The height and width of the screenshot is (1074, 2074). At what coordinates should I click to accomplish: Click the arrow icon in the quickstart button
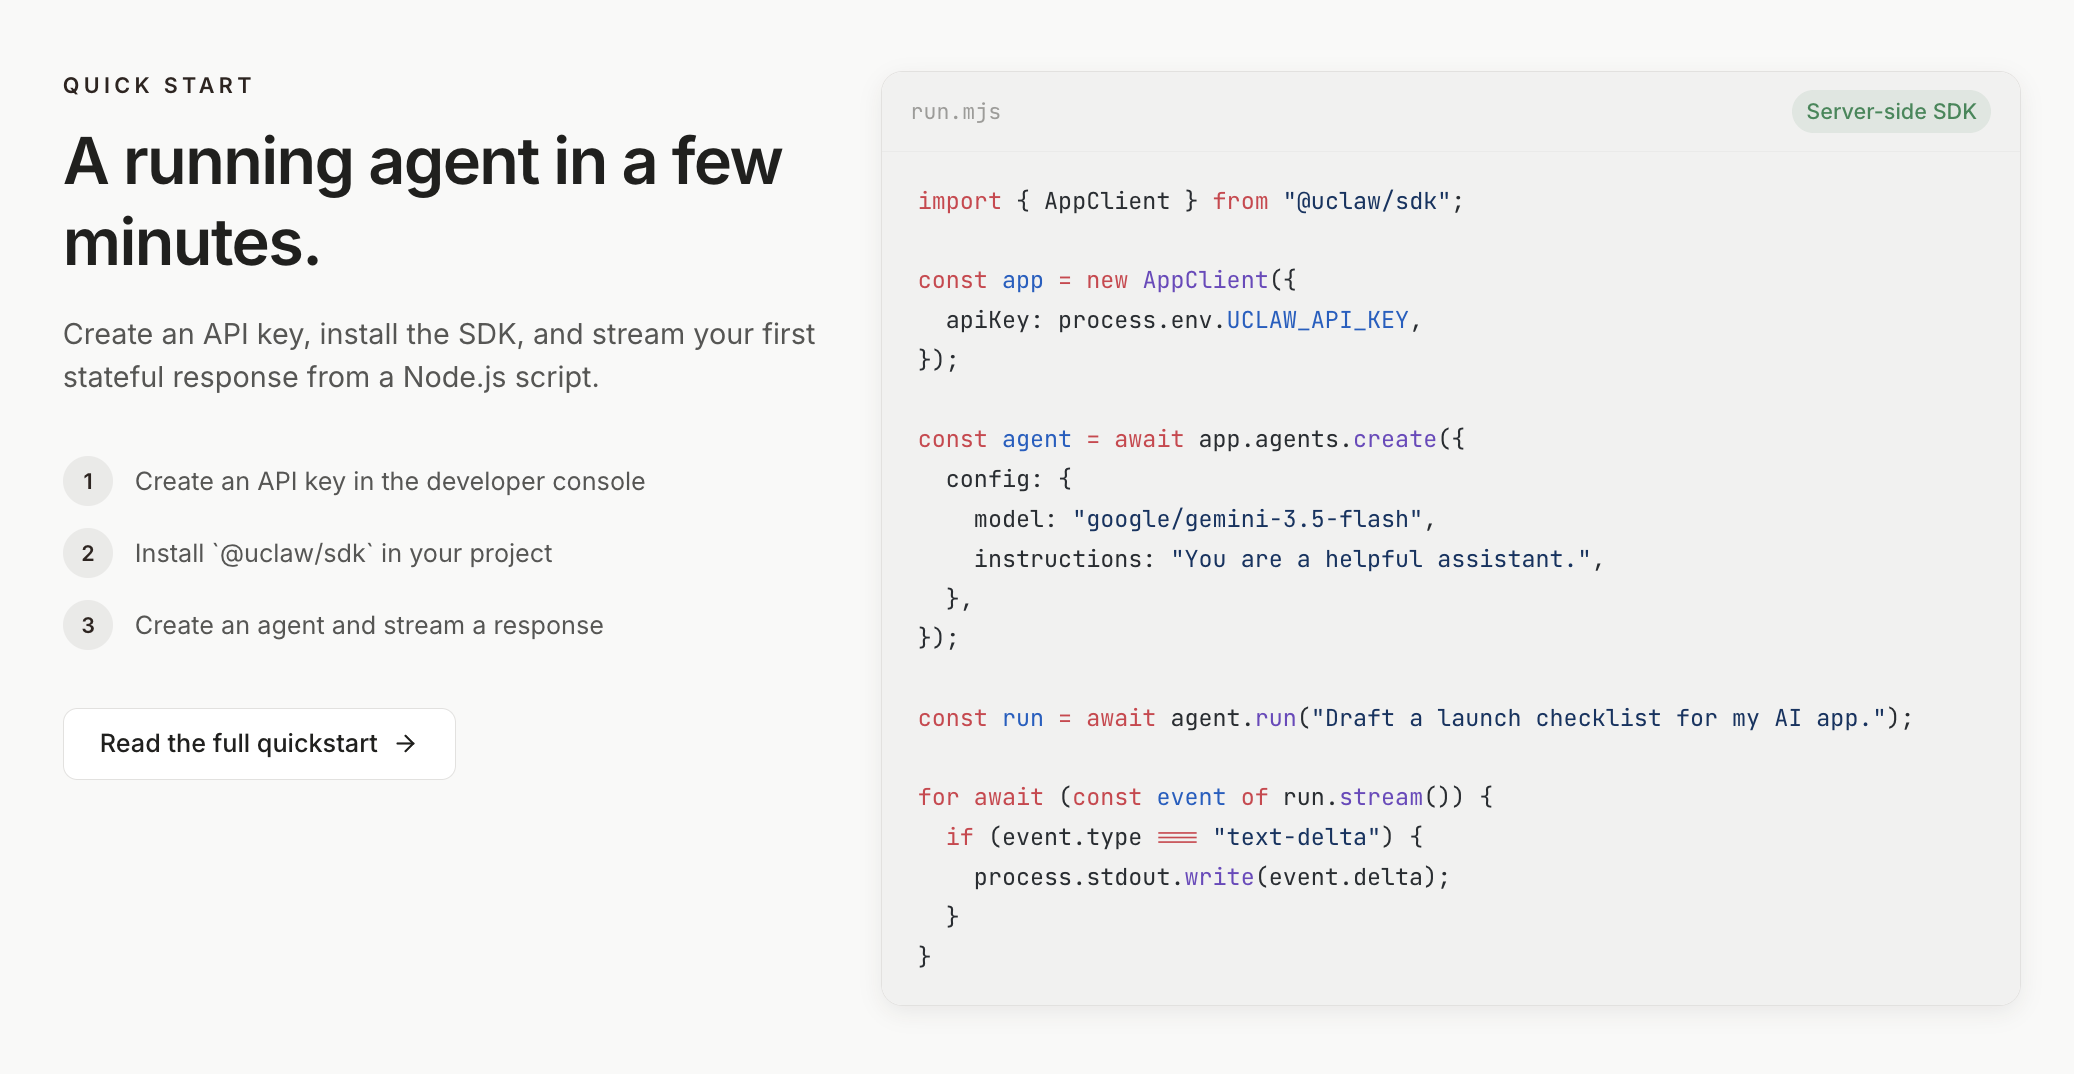[x=406, y=744]
